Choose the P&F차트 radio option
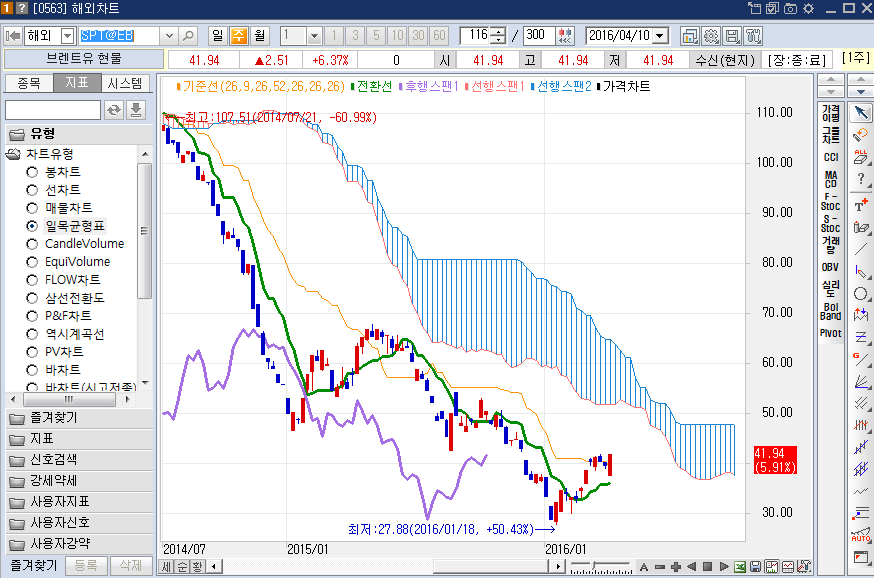Viewport: 874px width, 578px height. [x=33, y=316]
